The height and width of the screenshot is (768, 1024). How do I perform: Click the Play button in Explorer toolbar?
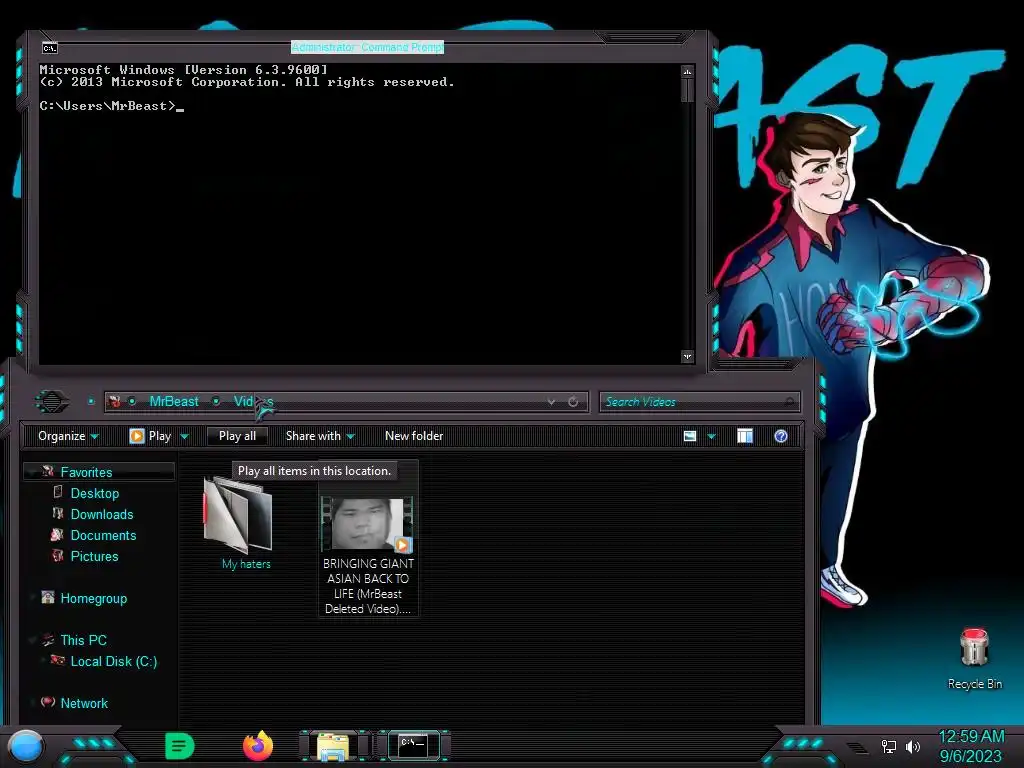tap(151, 436)
